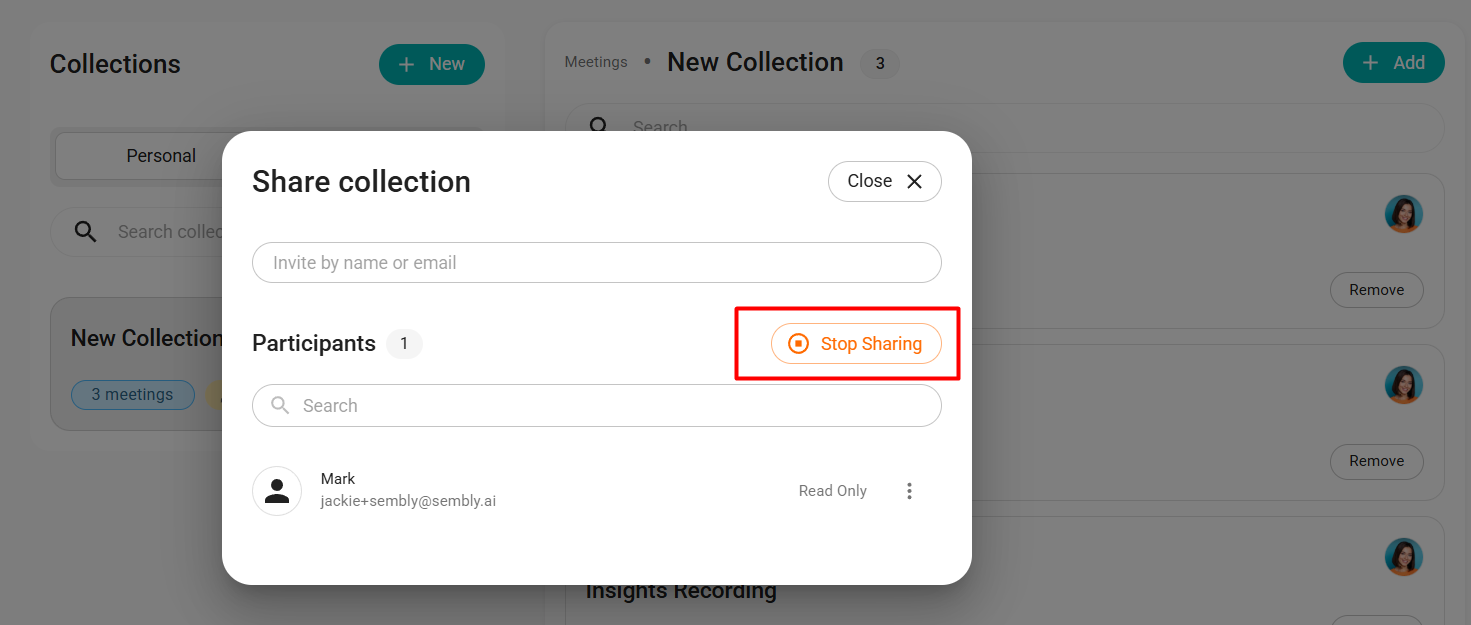Click the participants count badge
This screenshot has height=625, width=1471.
tap(404, 344)
